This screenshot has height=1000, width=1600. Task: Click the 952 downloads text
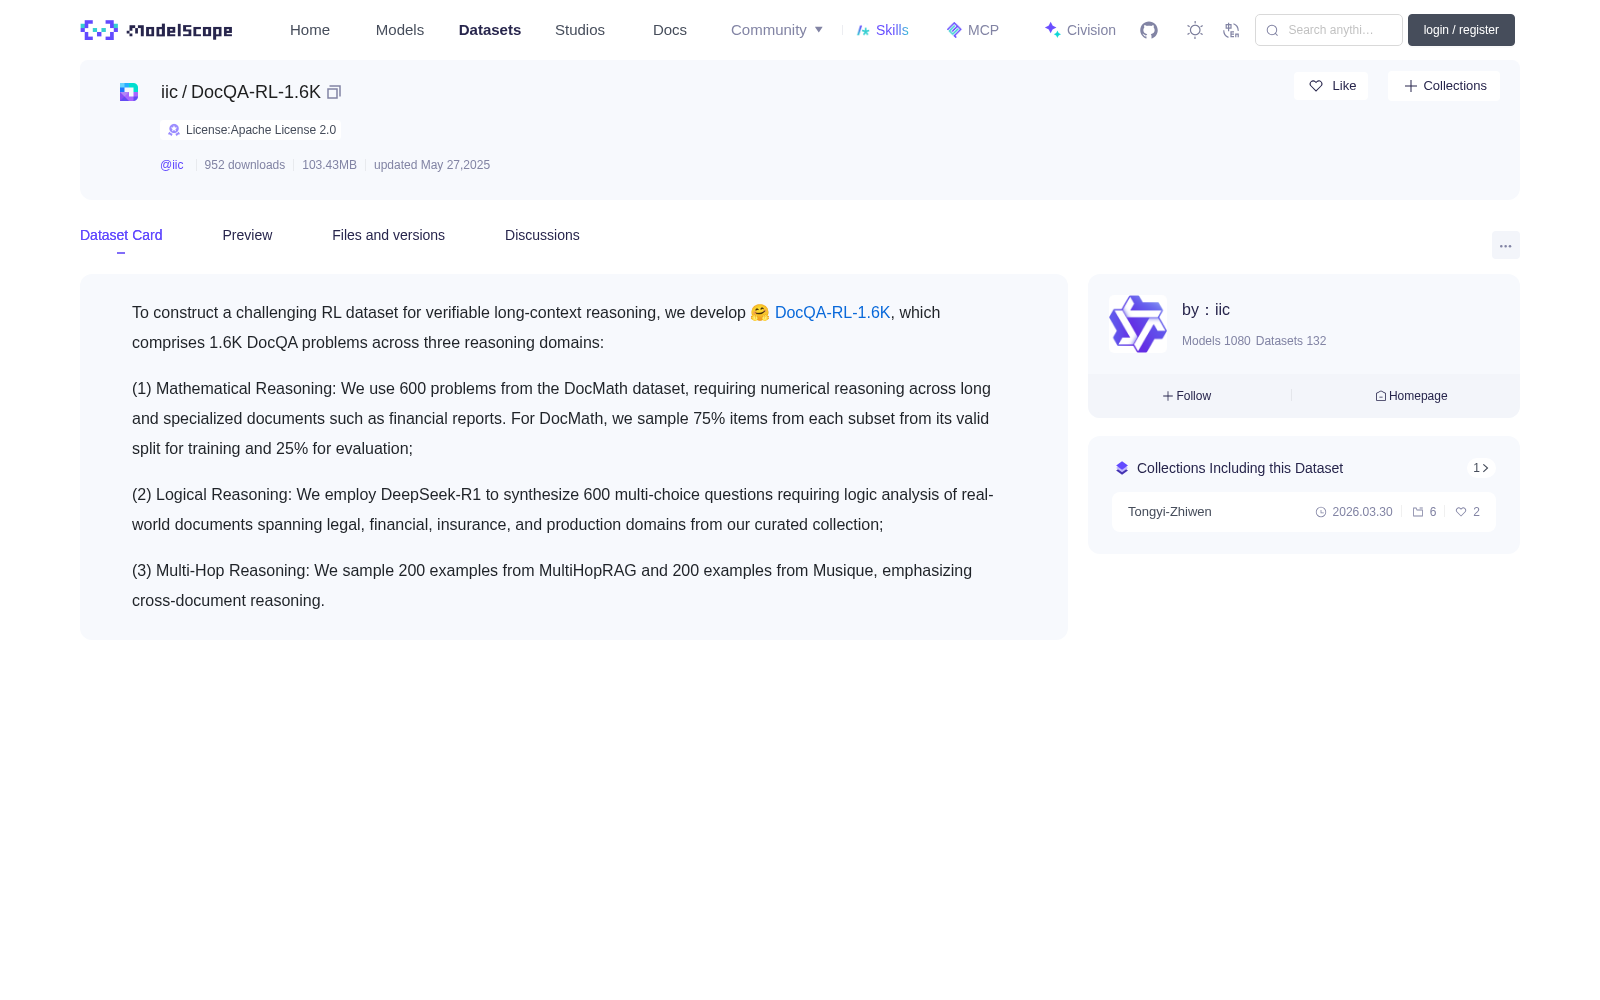(x=245, y=165)
